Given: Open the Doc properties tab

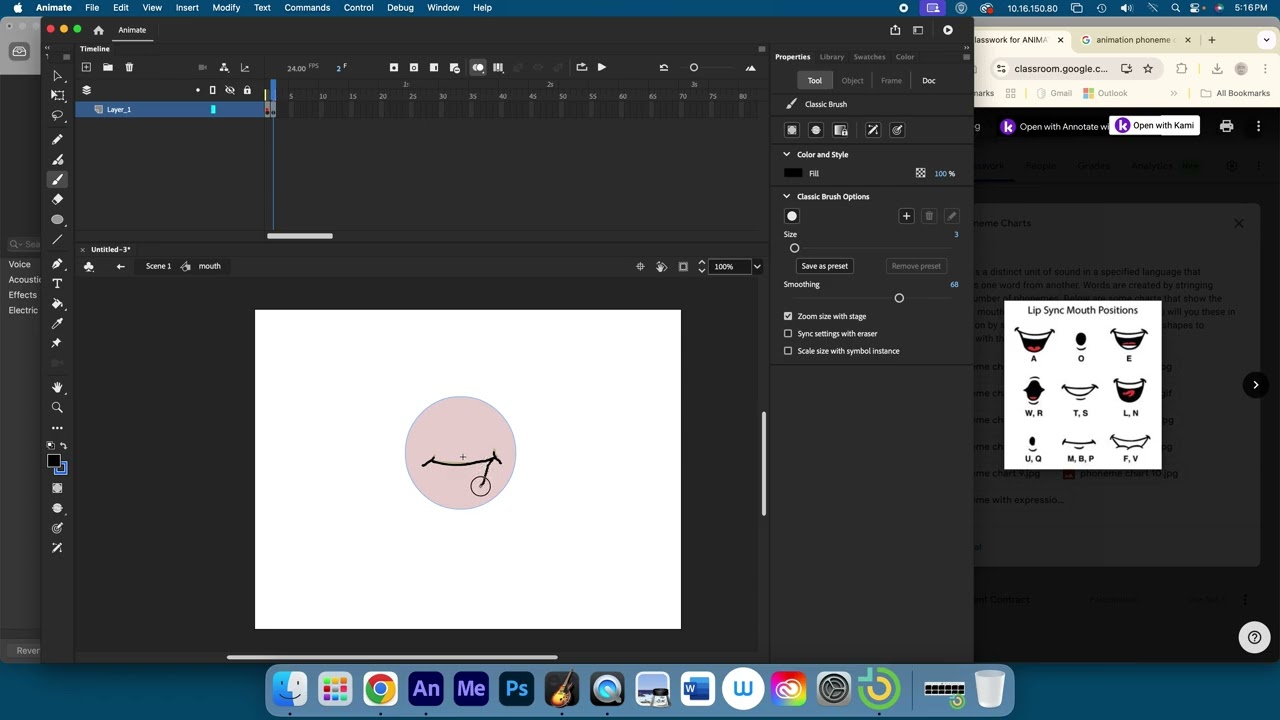Looking at the screenshot, I should point(928,81).
